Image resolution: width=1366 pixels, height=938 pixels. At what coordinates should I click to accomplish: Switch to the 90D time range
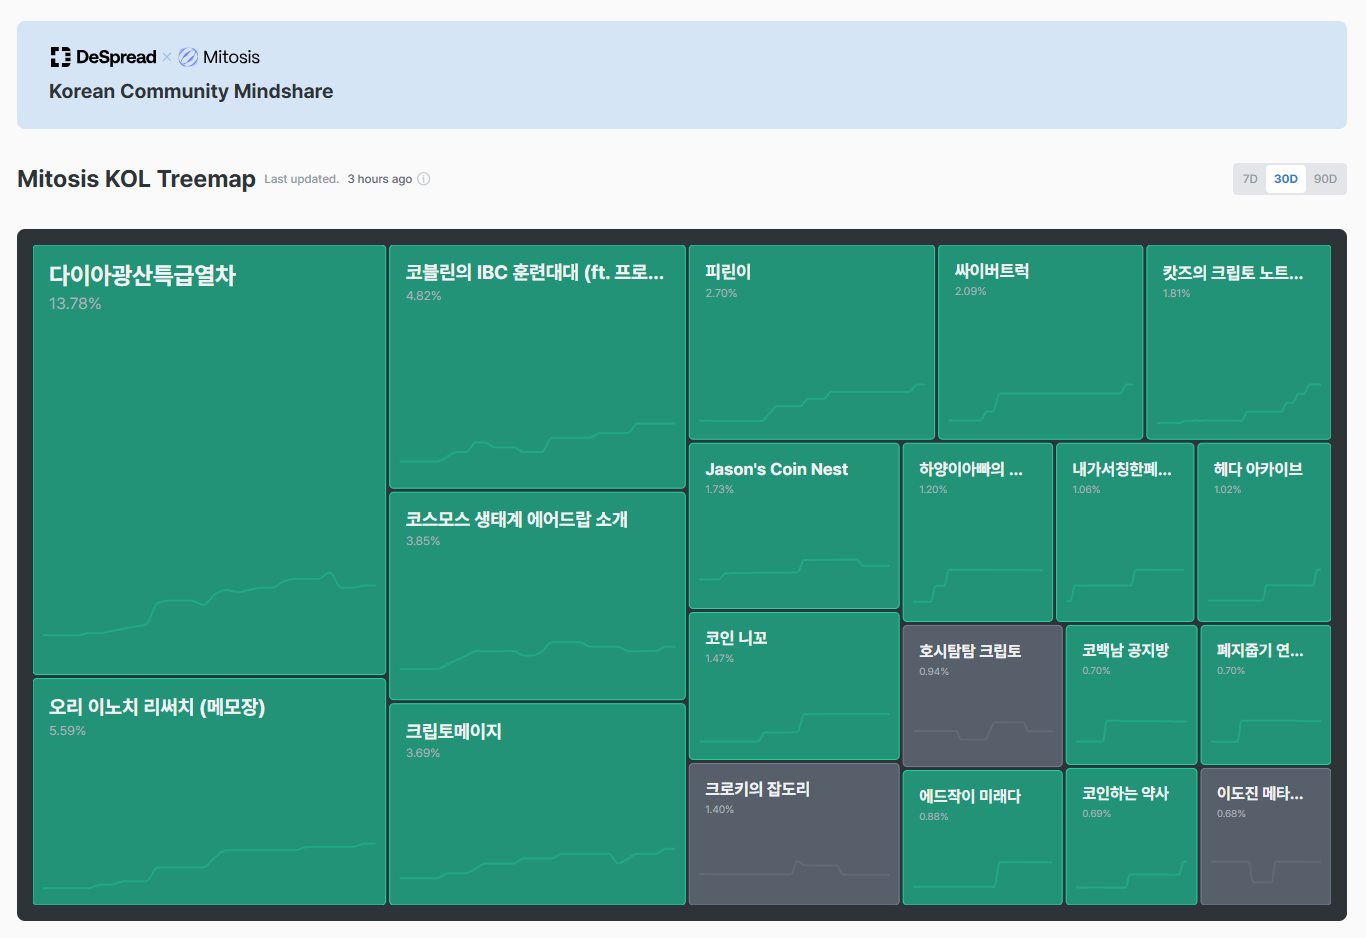click(1325, 179)
